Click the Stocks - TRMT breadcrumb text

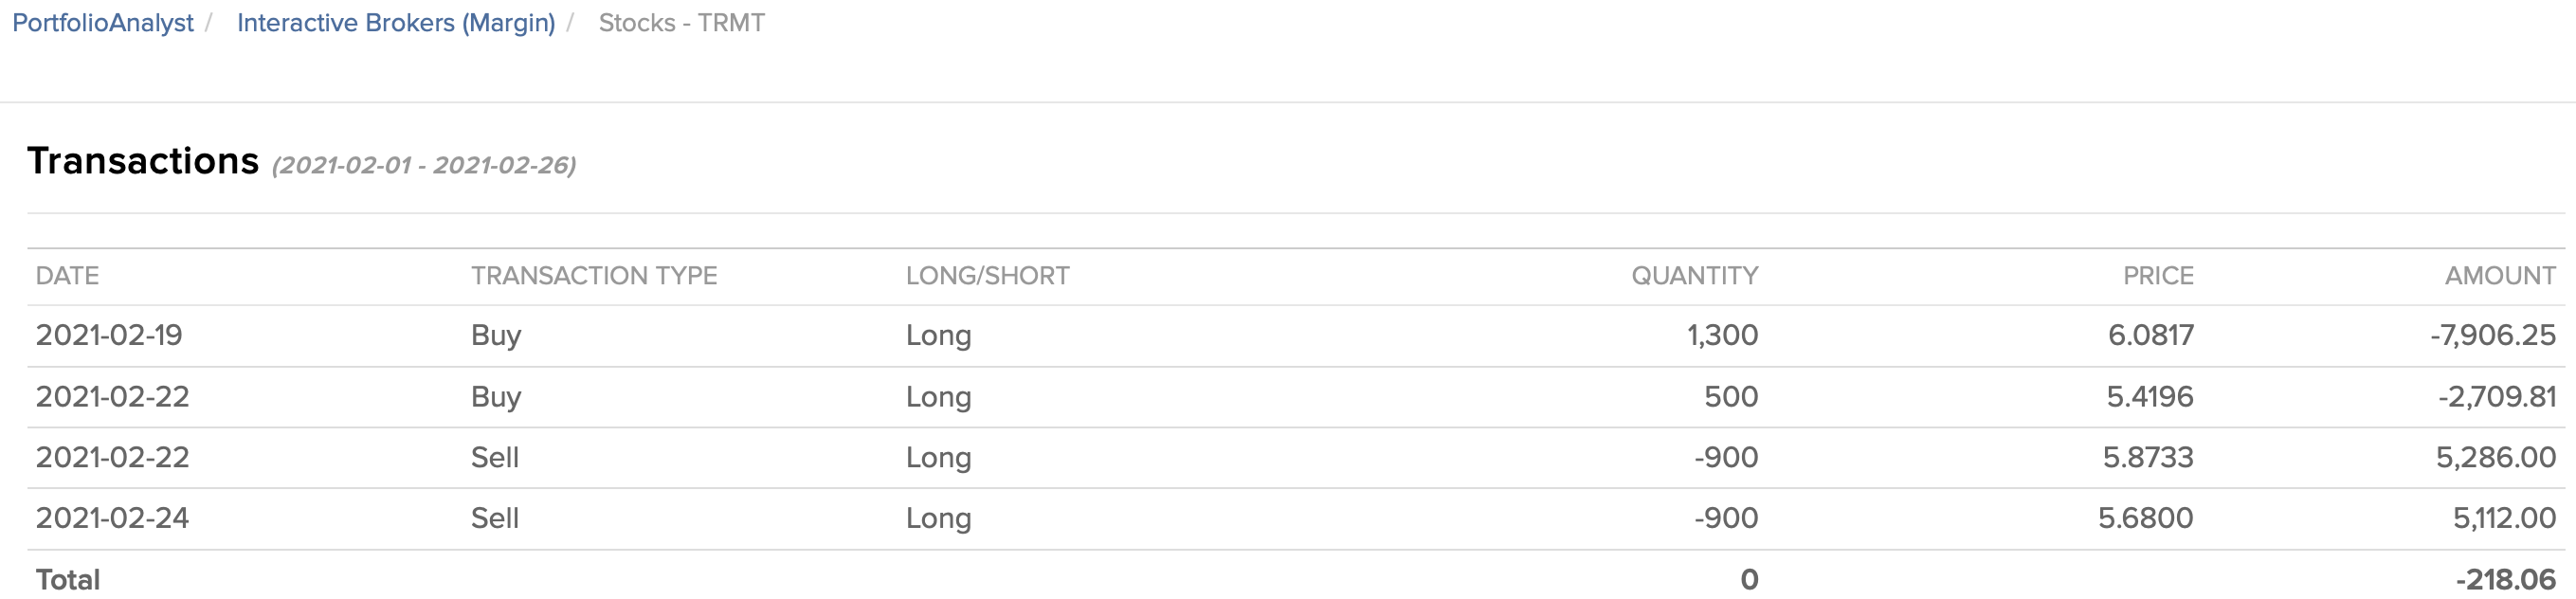coord(681,23)
